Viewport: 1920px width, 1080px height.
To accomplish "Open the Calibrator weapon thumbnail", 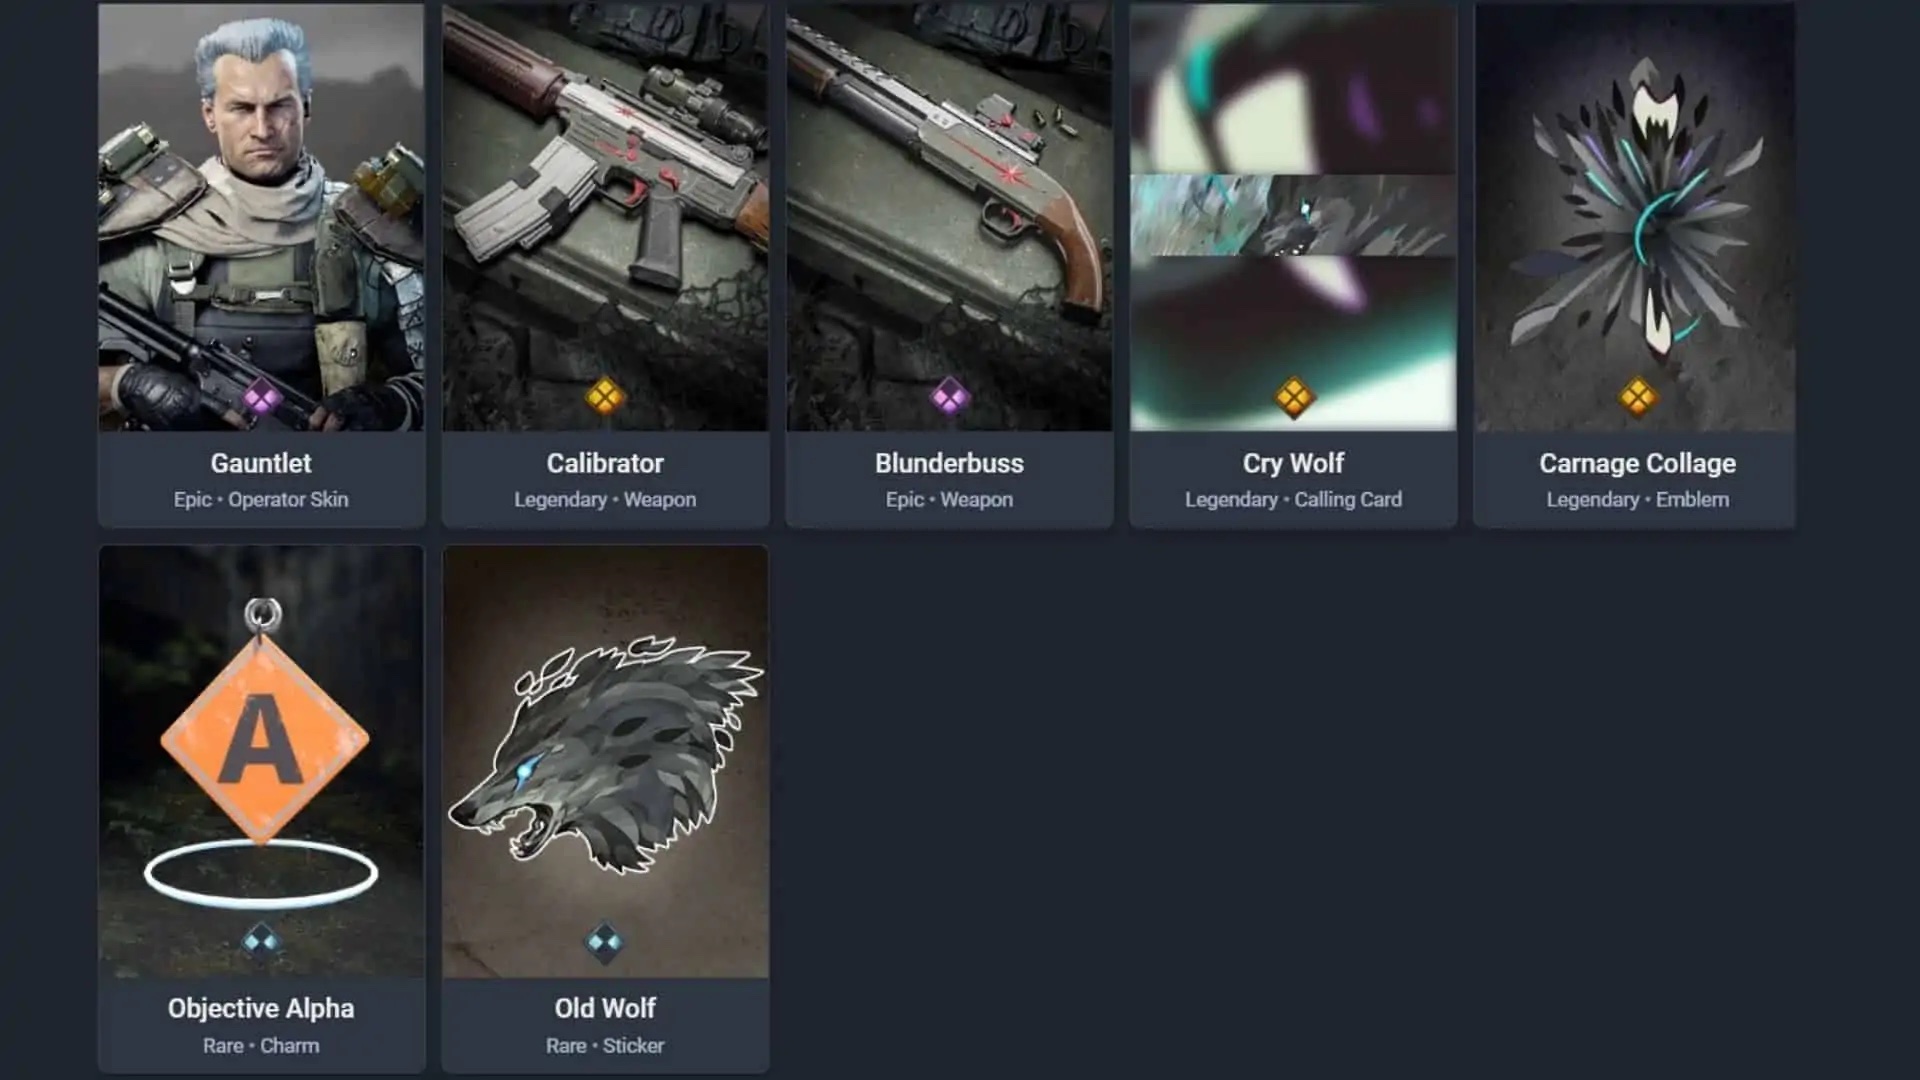I will [605, 217].
